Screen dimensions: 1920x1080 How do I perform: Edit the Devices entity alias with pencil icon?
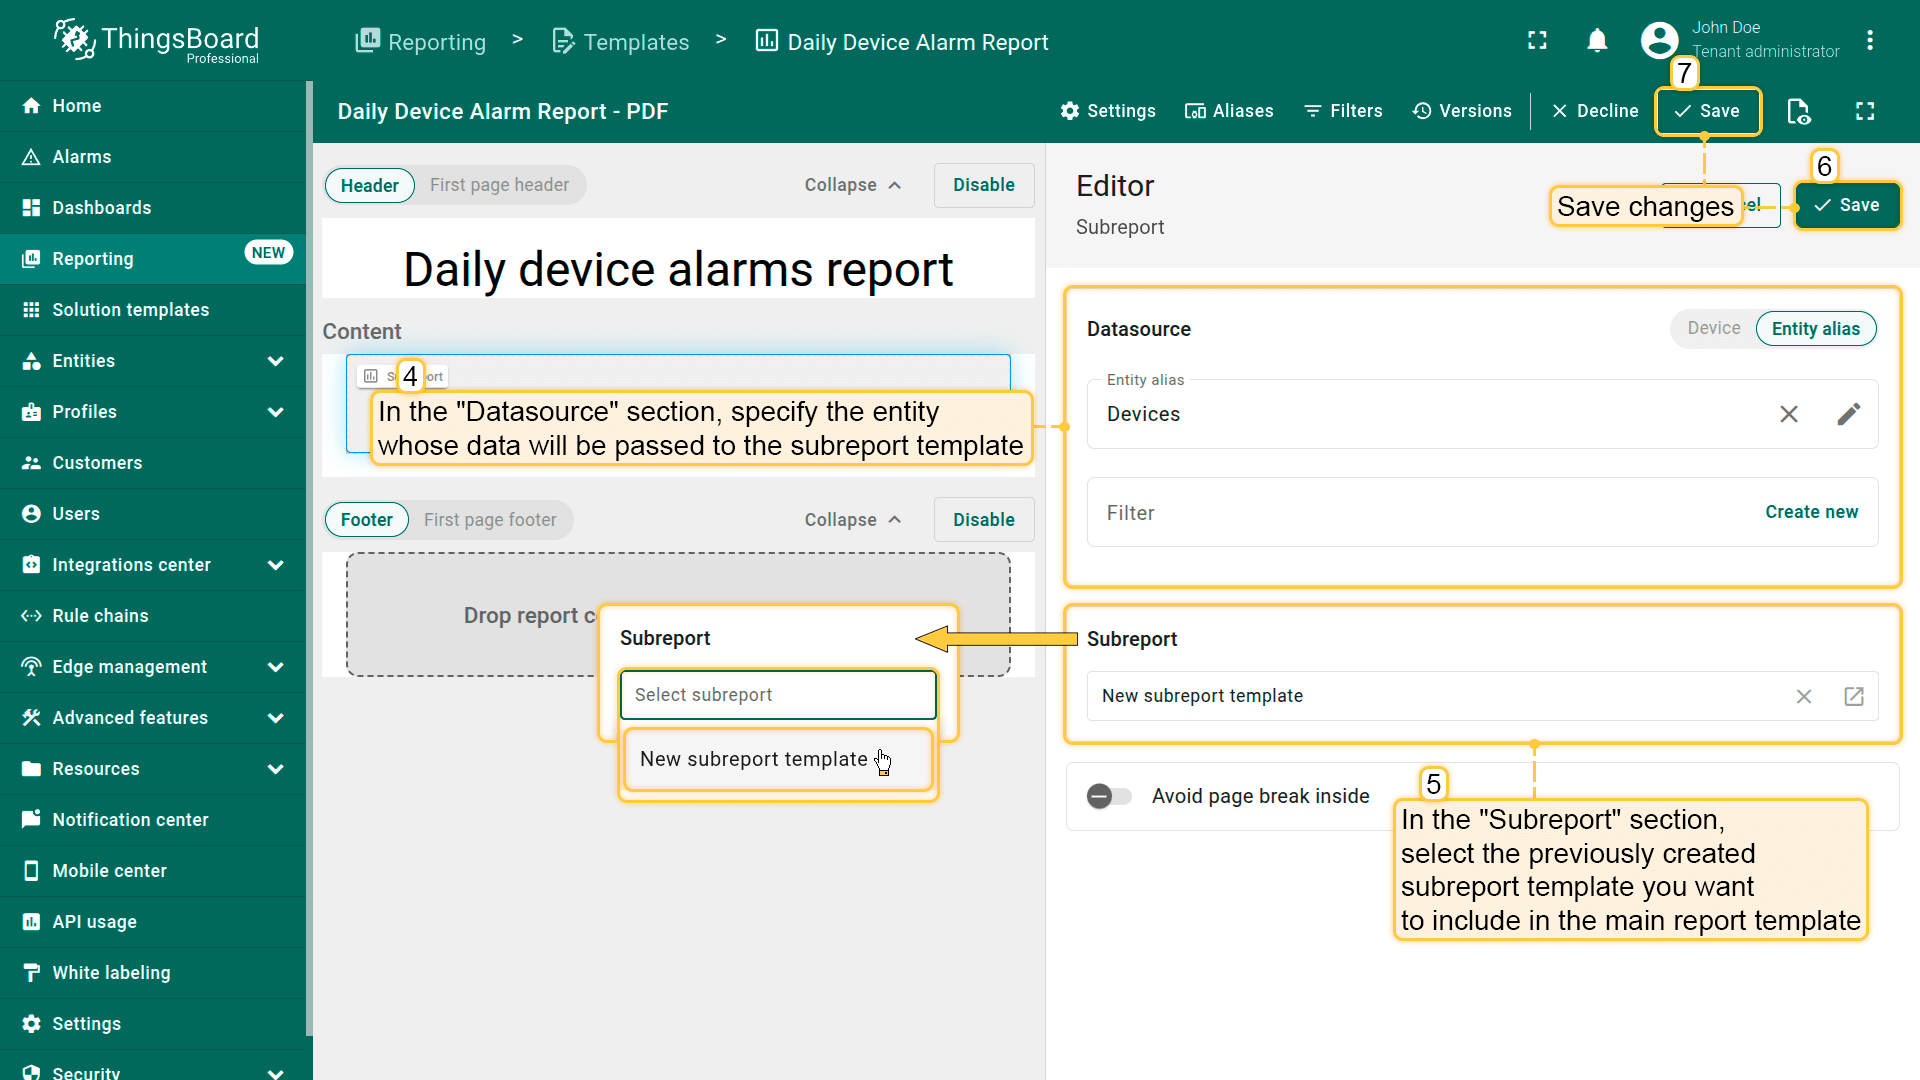(x=1848, y=414)
